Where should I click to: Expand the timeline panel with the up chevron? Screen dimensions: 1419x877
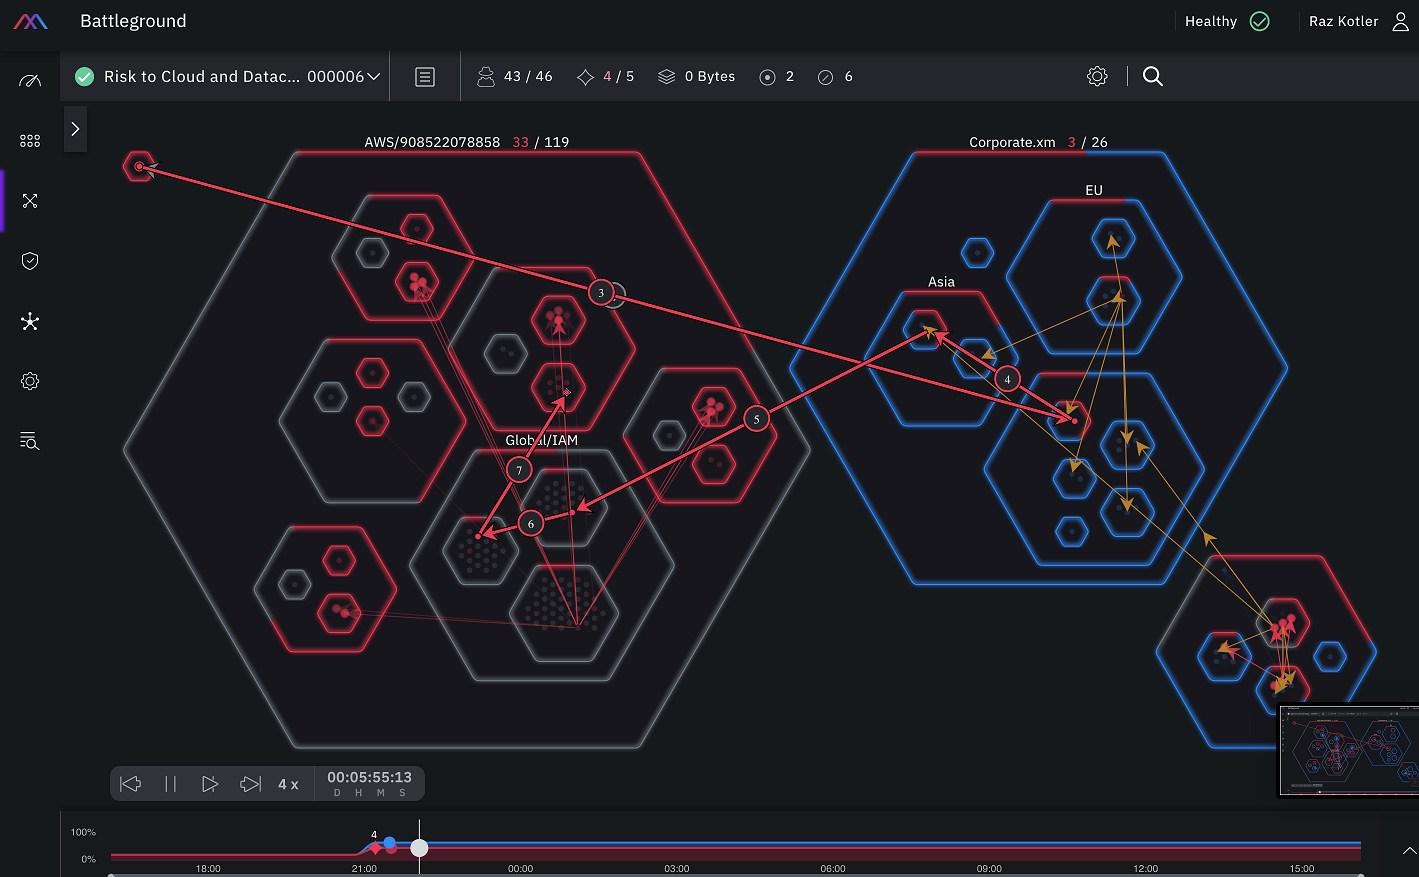tap(1409, 851)
